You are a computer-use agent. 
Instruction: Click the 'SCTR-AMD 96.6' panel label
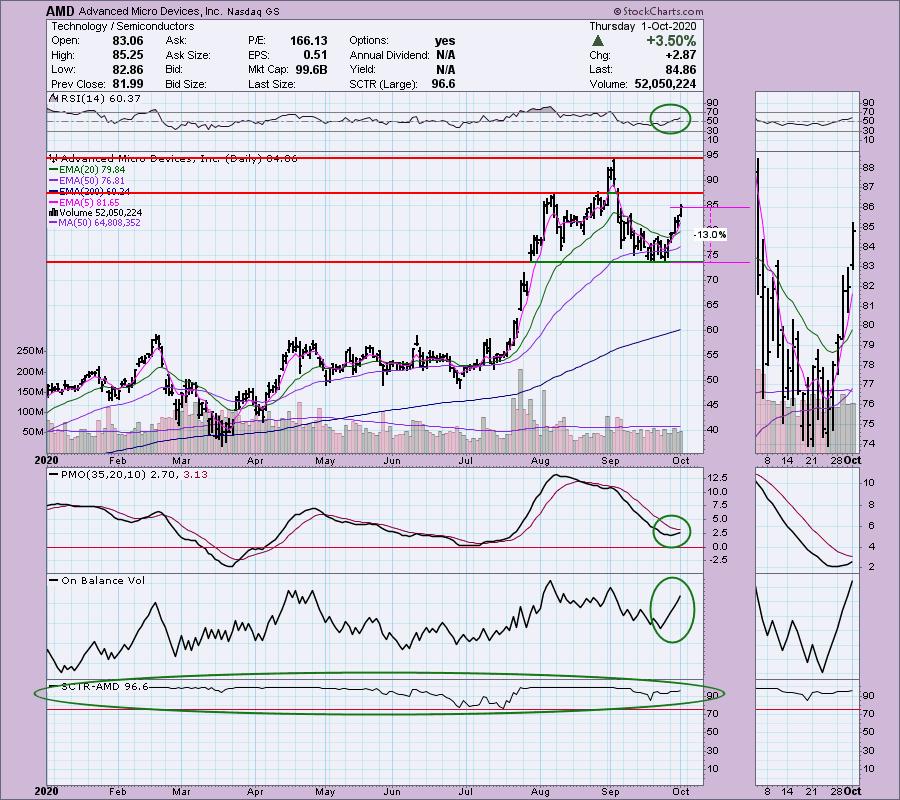(x=104, y=686)
